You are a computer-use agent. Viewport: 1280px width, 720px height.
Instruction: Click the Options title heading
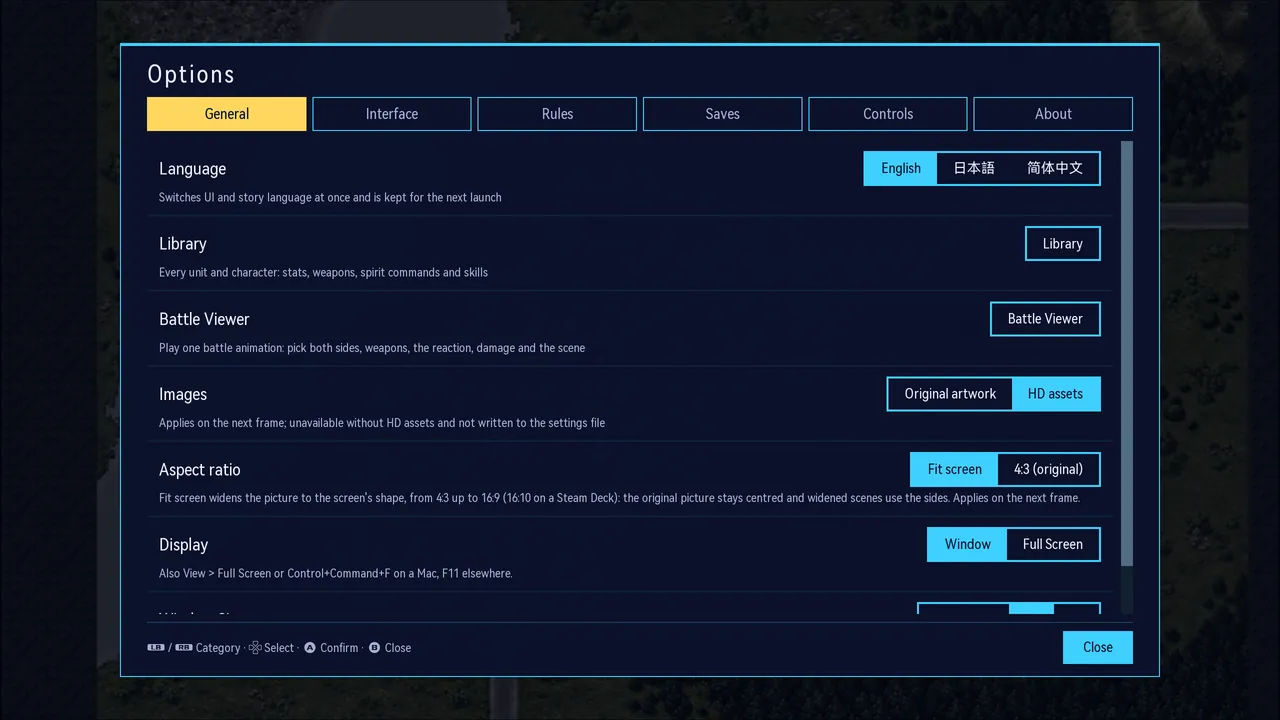pyautogui.click(x=191, y=74)
